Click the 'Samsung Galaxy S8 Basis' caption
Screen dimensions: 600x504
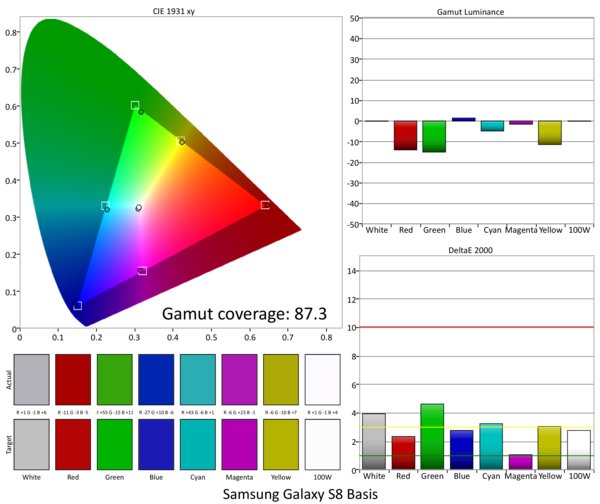(x=300, y=494)
